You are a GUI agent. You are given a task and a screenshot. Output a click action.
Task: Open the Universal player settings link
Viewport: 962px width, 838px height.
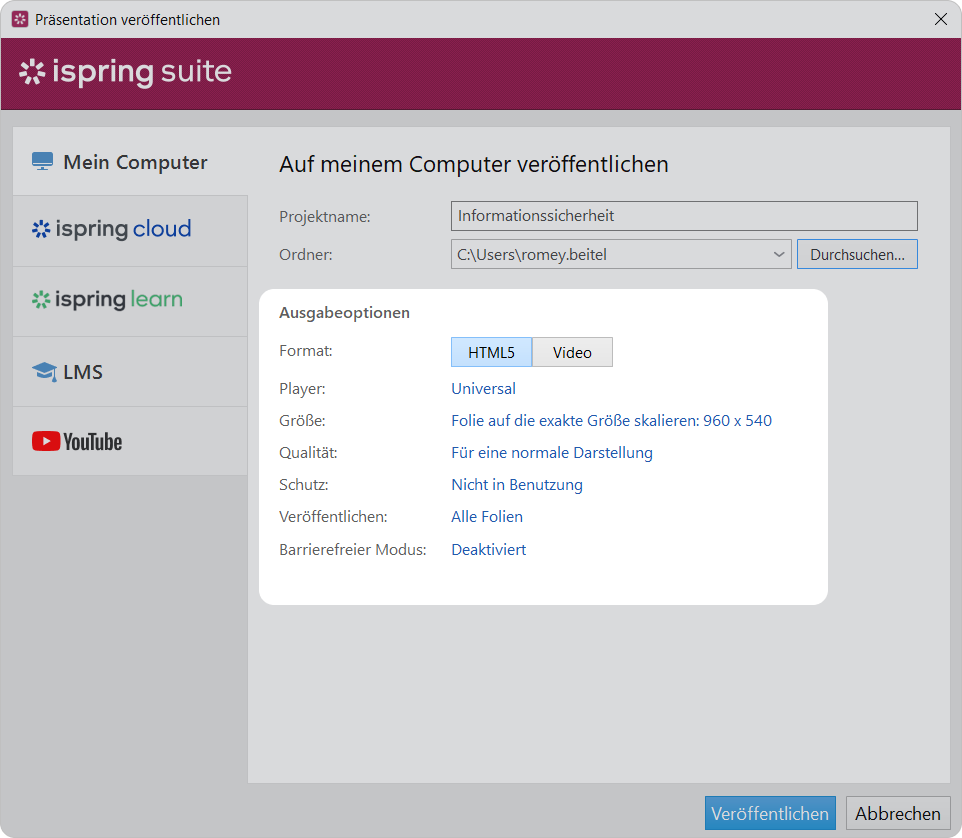483,388
